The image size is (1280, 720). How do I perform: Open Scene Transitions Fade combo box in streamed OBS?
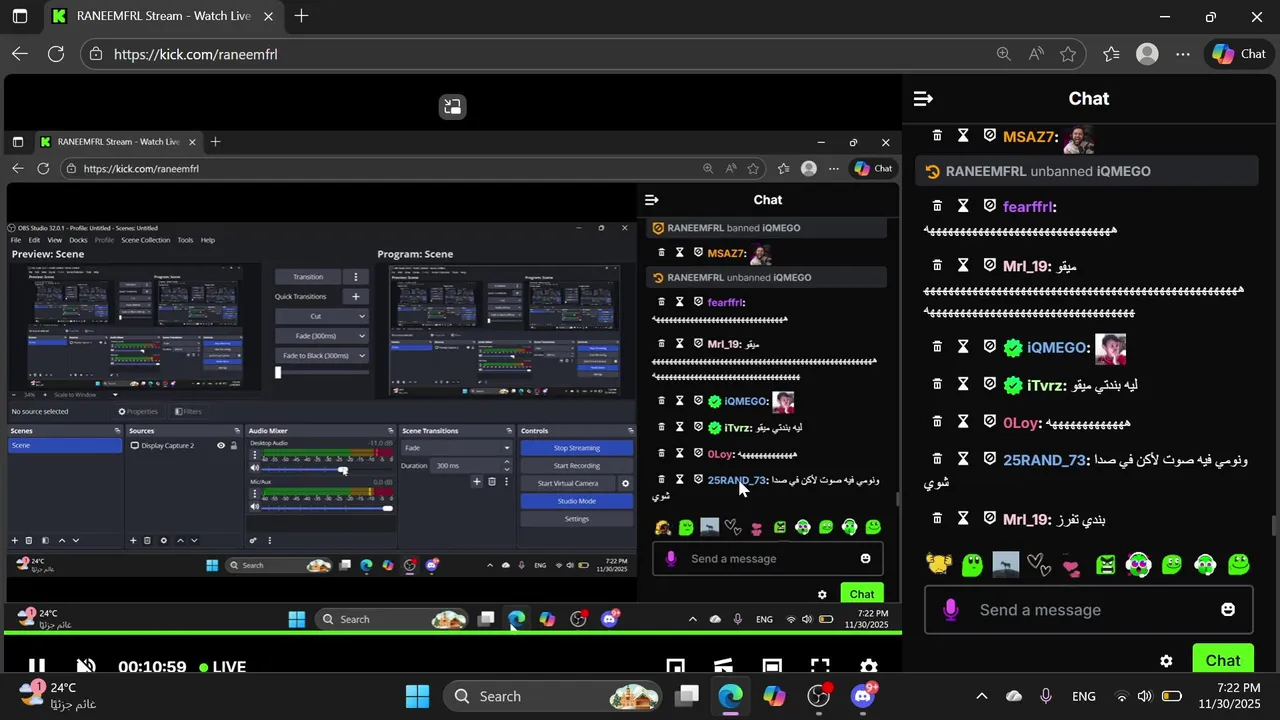[x=457, y=448]
